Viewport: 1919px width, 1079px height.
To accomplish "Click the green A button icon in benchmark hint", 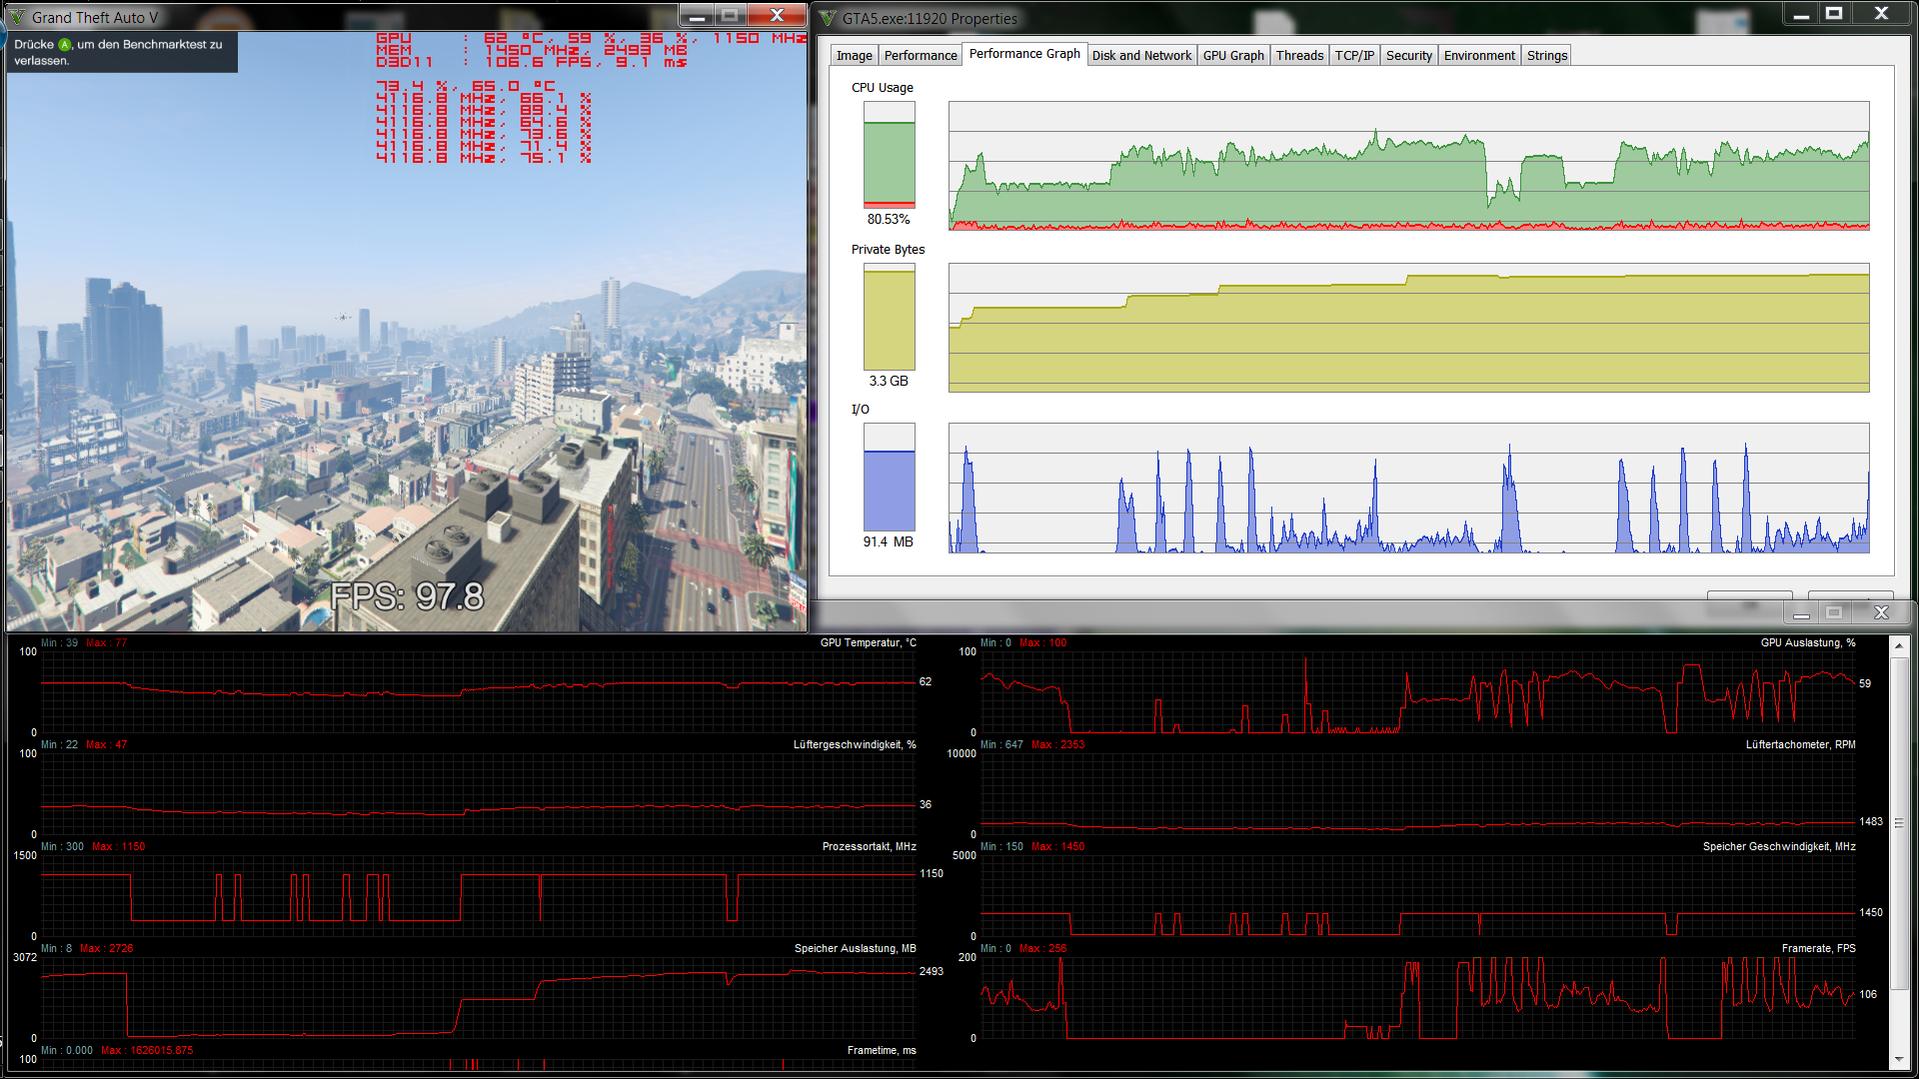I will [x=64, y=45].
